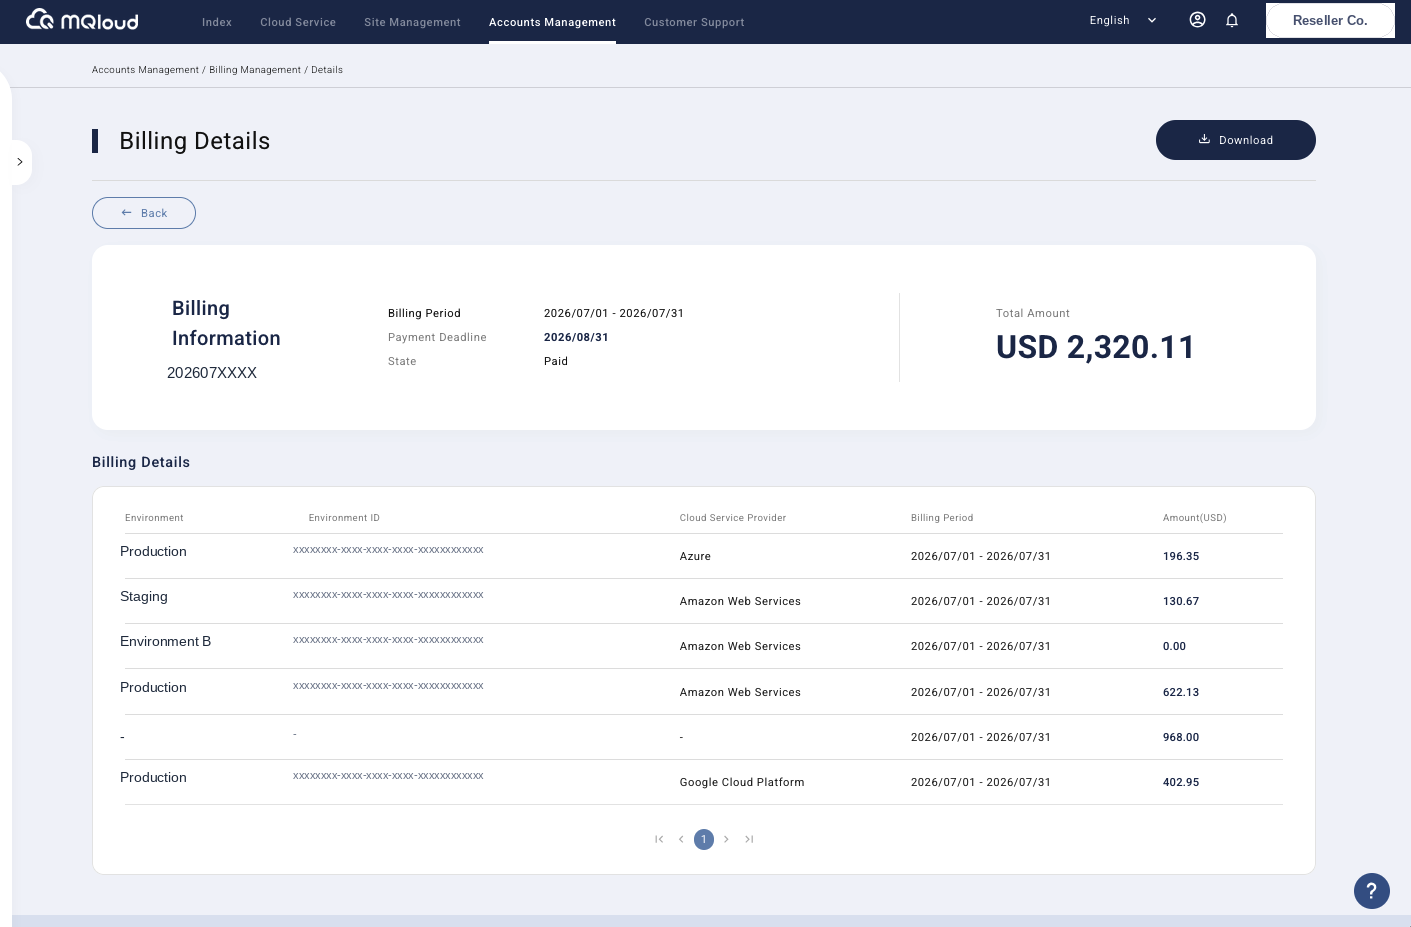The width and height of the screenshot is (1411, 927).
Task: Open the help question mark button
Action: point(1372,891)
